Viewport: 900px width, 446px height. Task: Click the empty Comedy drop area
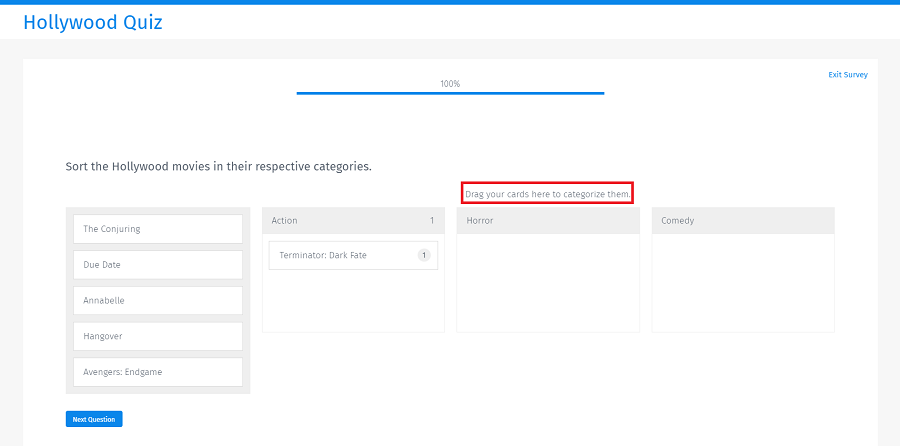click(743, 282)
